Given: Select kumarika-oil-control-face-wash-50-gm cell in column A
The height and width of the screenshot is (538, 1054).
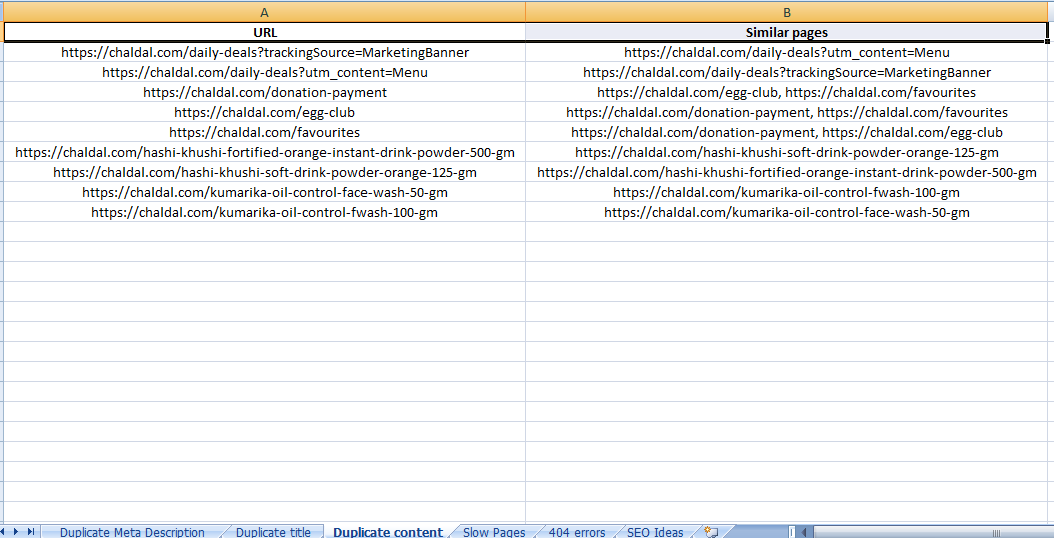Looking at the screenshot, I should point(265,192).
